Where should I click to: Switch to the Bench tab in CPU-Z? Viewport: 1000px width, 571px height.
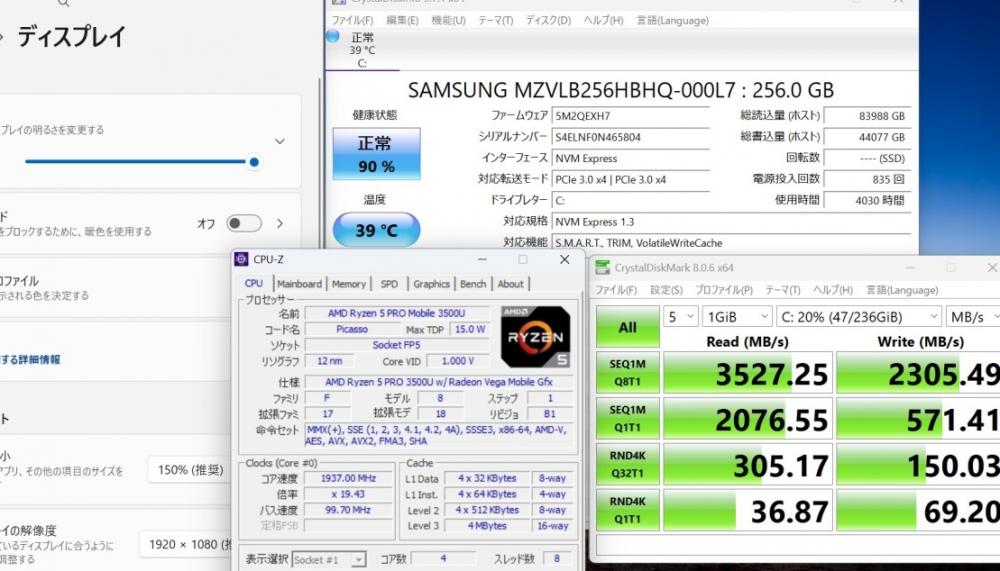(x=473, y=284)
